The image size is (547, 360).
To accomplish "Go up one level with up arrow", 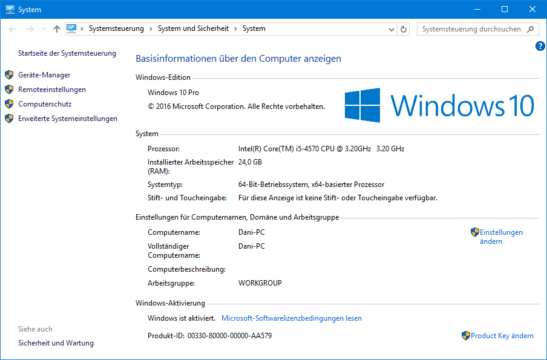I will (57, 29).
